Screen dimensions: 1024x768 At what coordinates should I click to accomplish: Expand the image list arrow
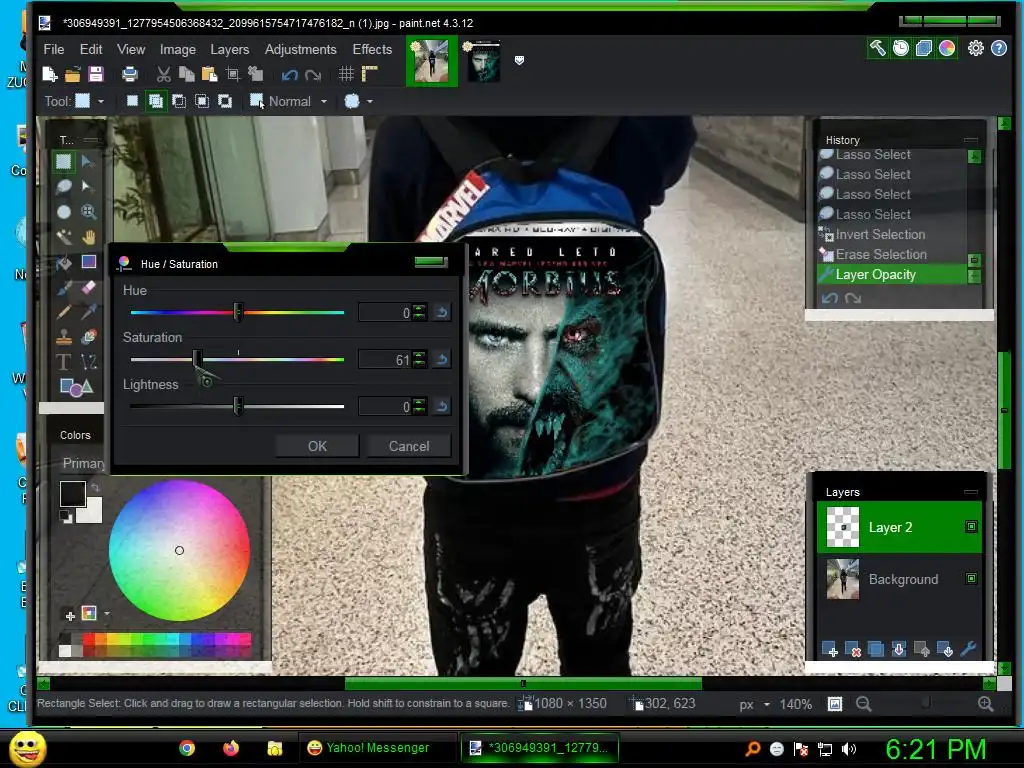[519, 60]
